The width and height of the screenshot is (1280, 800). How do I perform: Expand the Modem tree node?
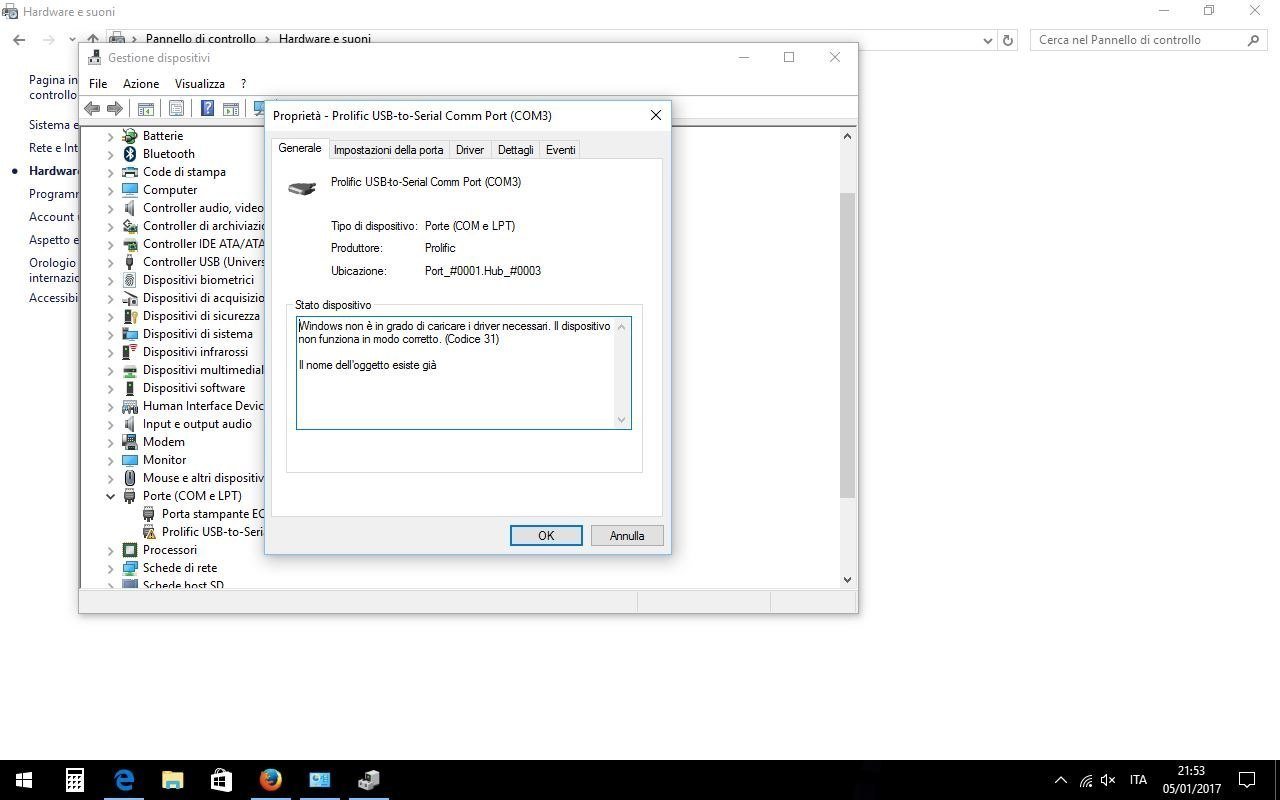click(111, 442)
